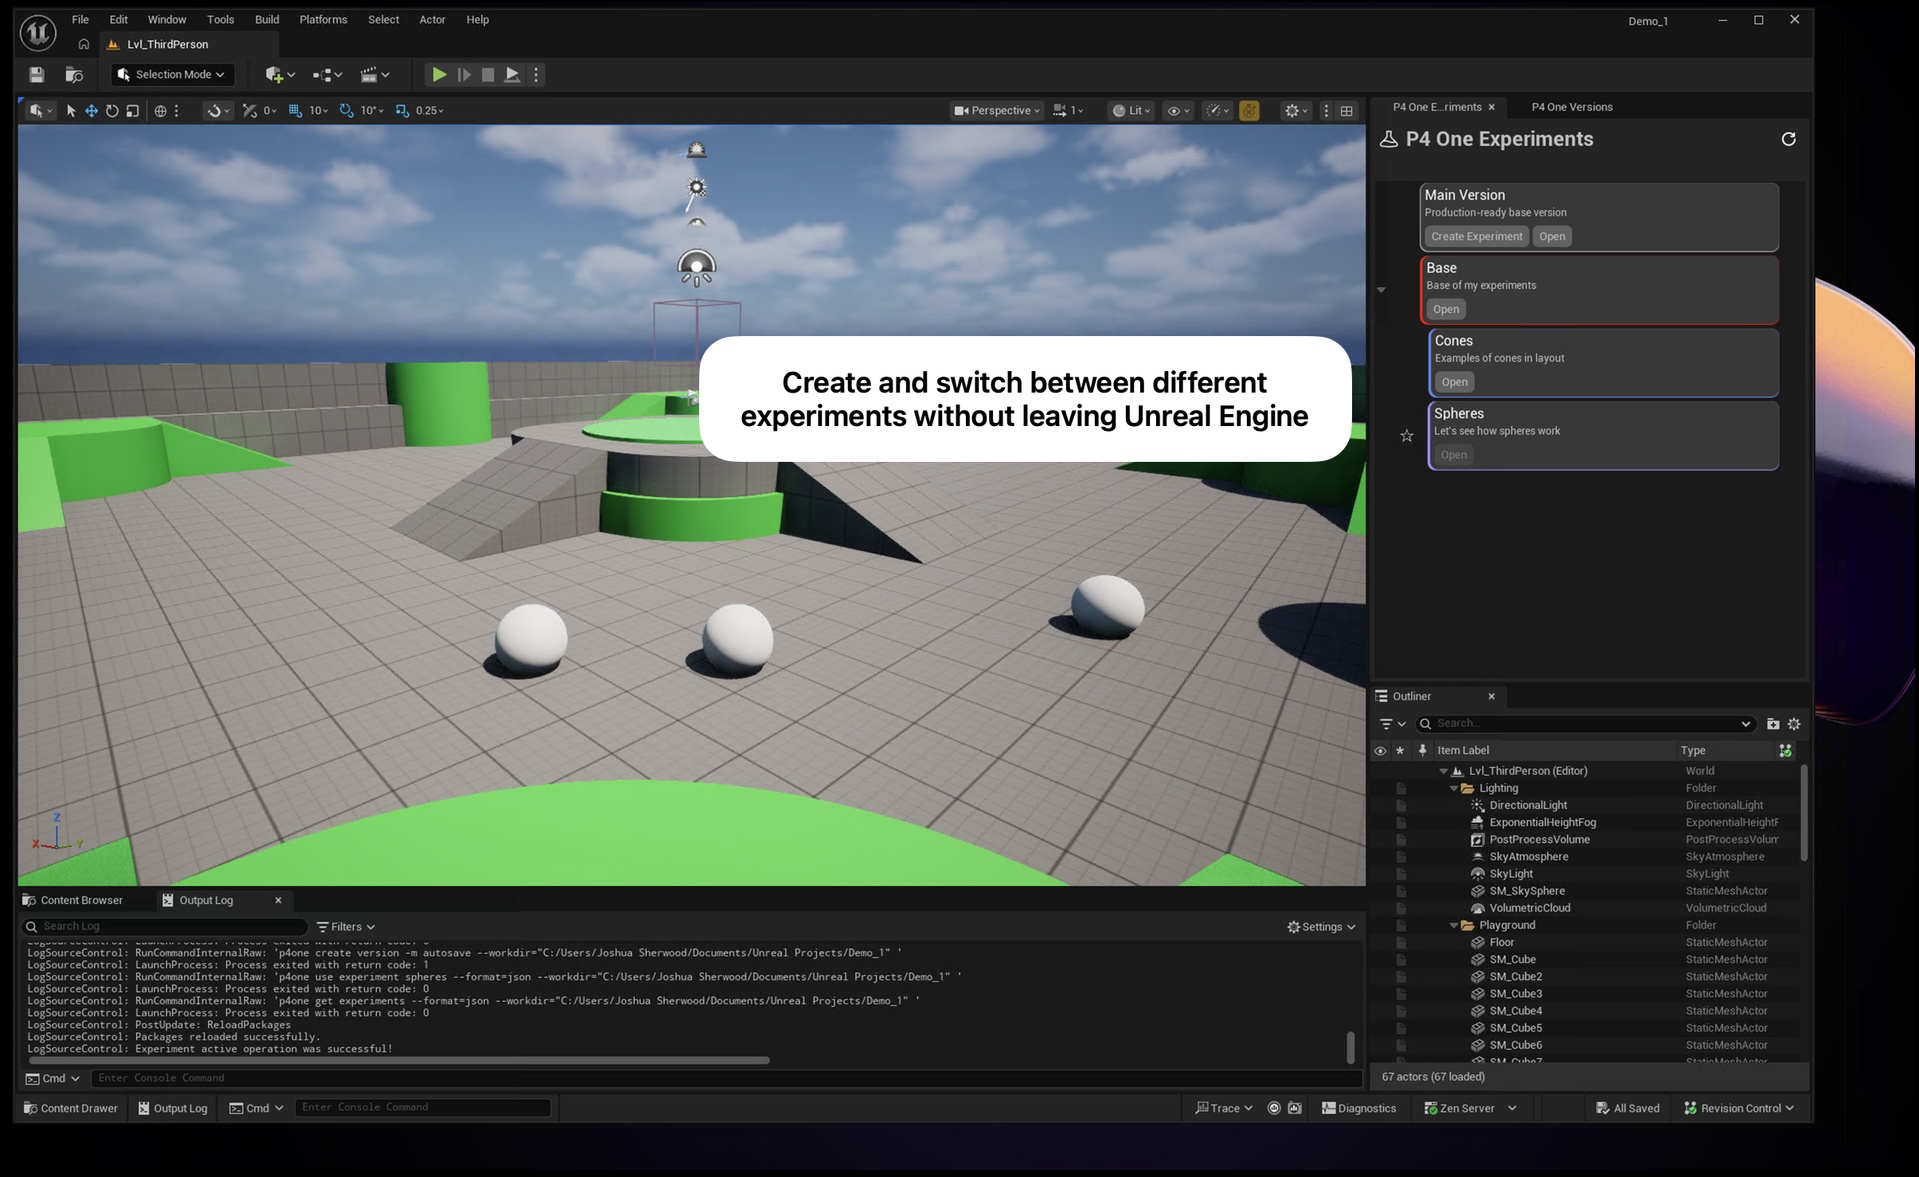Open the Platforms menu
This screenshot has height=1177, width=1919.
323,20
